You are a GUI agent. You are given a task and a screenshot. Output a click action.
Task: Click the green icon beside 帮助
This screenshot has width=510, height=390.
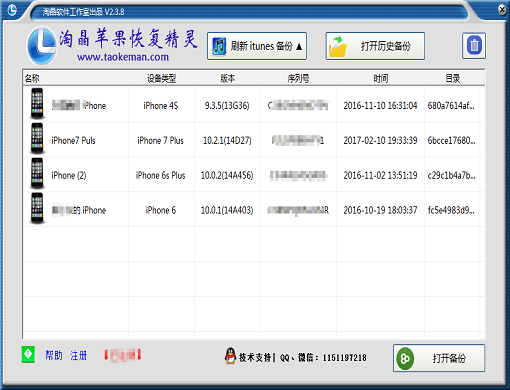(x=28, y=354)
